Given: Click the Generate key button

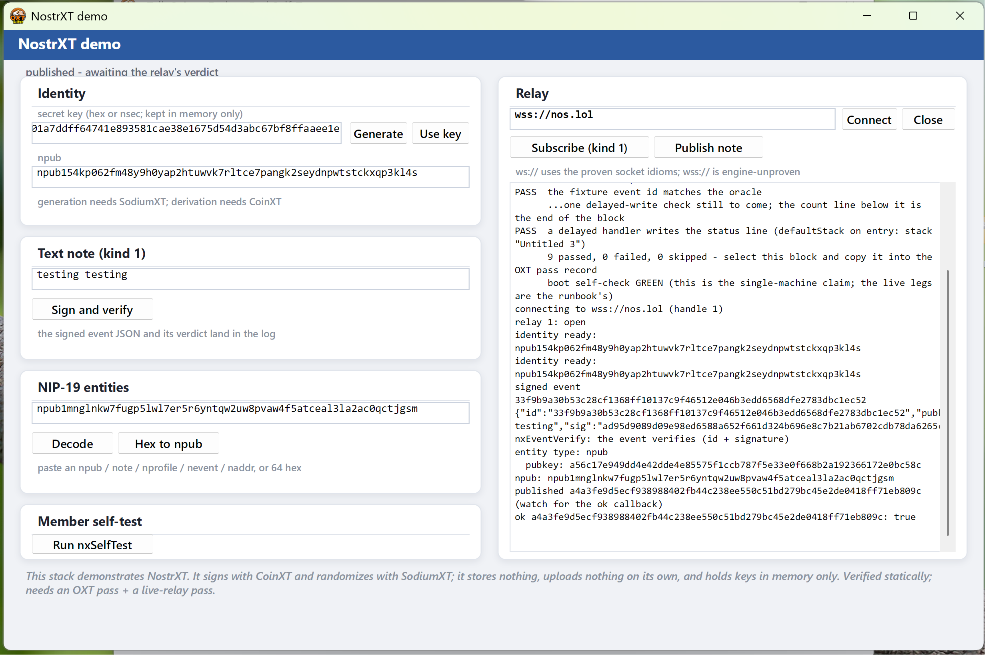Looking at the screenshot, I should point(378,134).
